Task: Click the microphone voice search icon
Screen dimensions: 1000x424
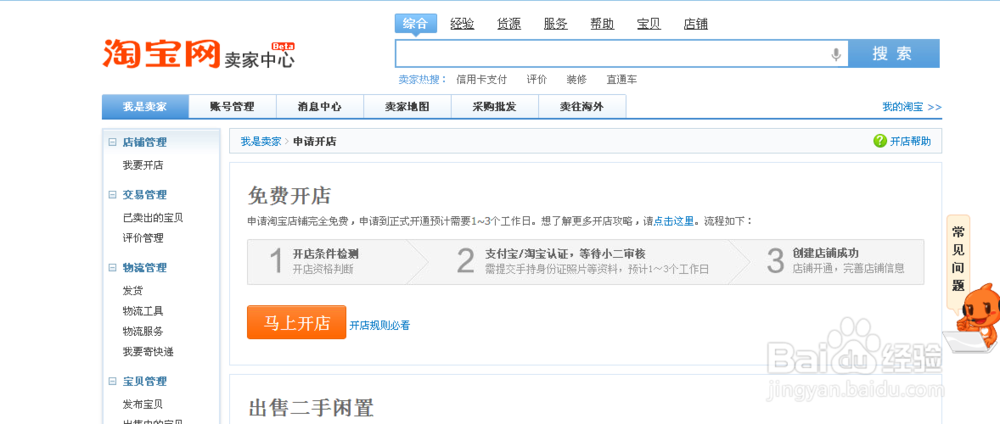Action: point(836,54)
